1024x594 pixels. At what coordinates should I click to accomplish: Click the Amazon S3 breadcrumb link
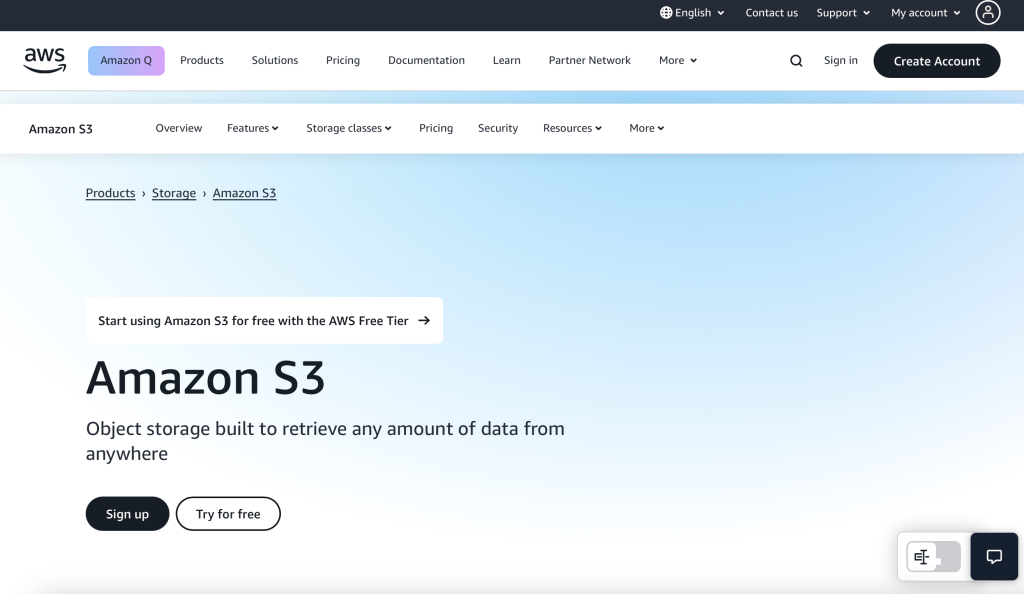[244, 193]
